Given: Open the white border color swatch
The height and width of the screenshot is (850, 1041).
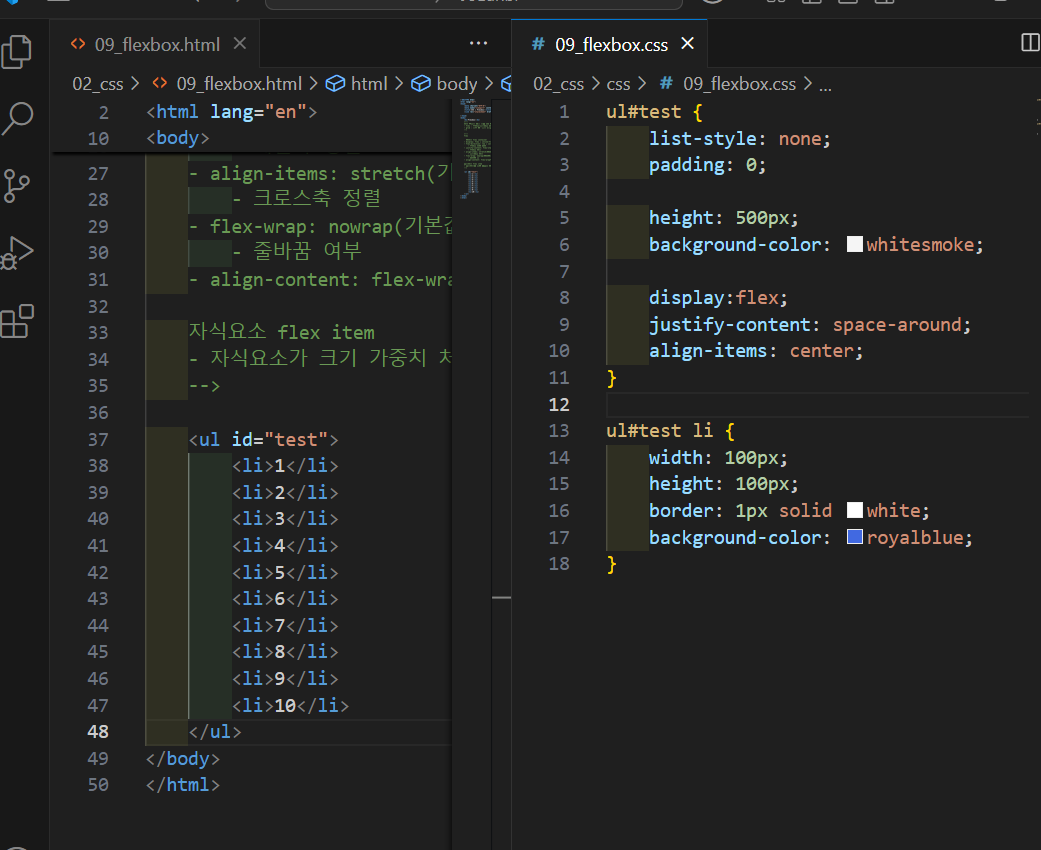Looking at the screenshot, I should click(854, 510).
